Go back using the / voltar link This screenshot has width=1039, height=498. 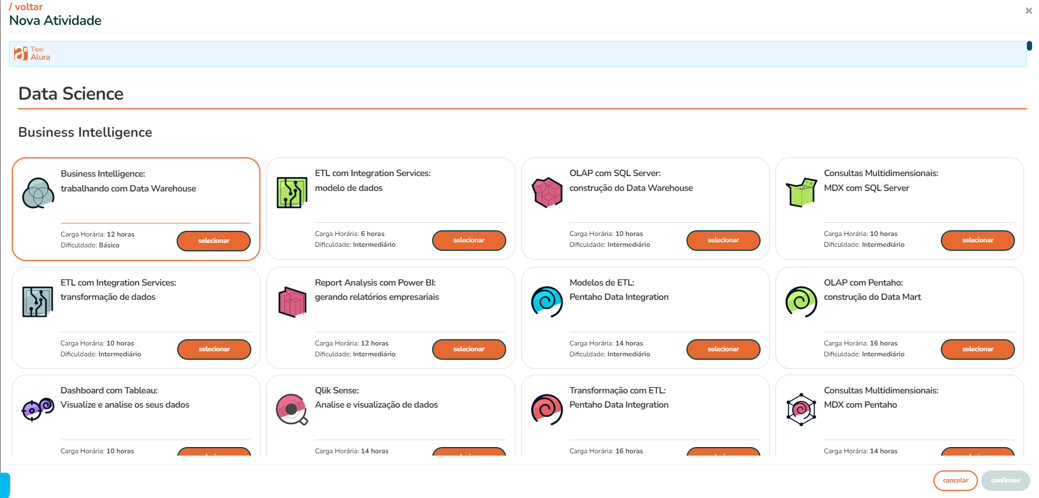(24, 7)
